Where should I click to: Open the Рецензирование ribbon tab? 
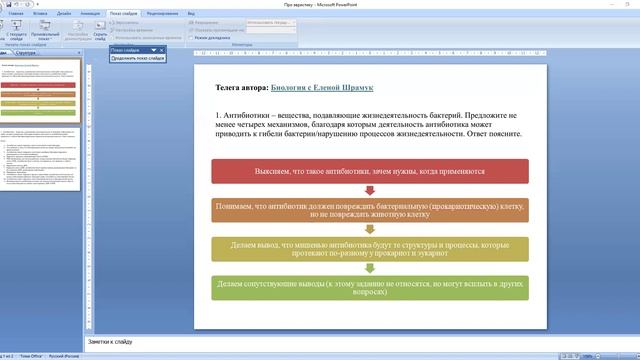coord(162,13)
